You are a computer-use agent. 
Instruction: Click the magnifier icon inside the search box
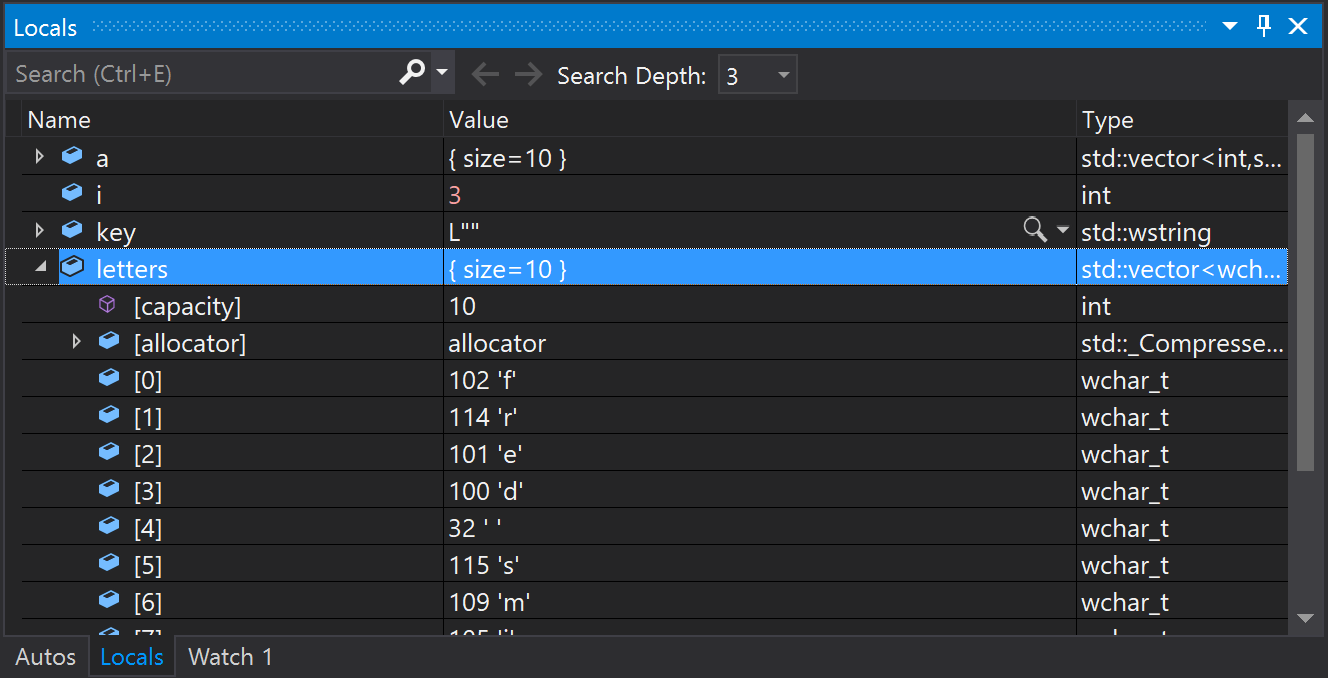411,72
